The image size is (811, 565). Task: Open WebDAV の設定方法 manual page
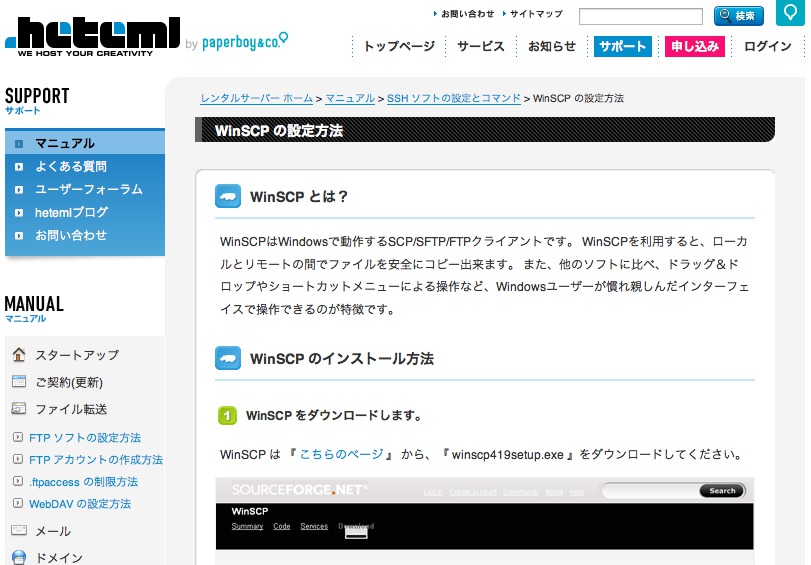coord(80,503)
